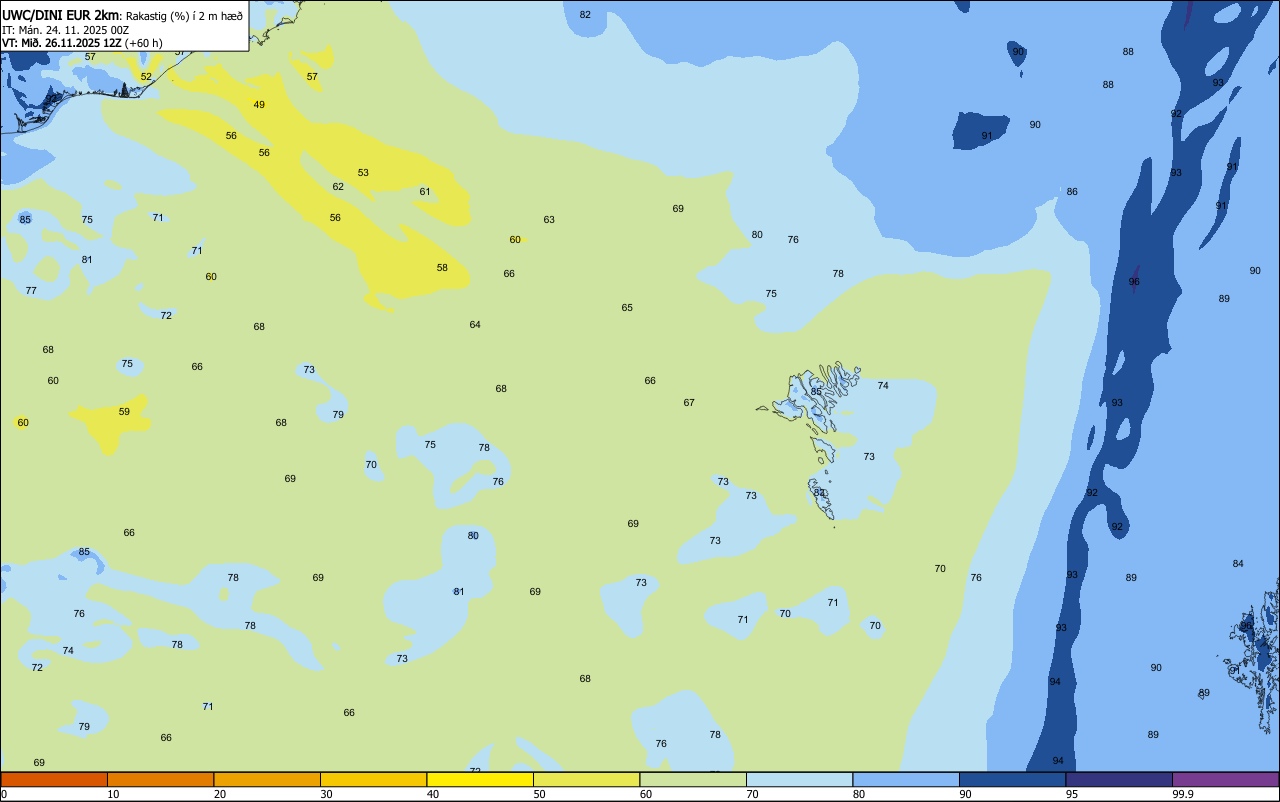The width and height of the screenshot is (1280, 802).
Task: Click the bright yellow 40–50 legend swatch
Action: pos(480,779)
